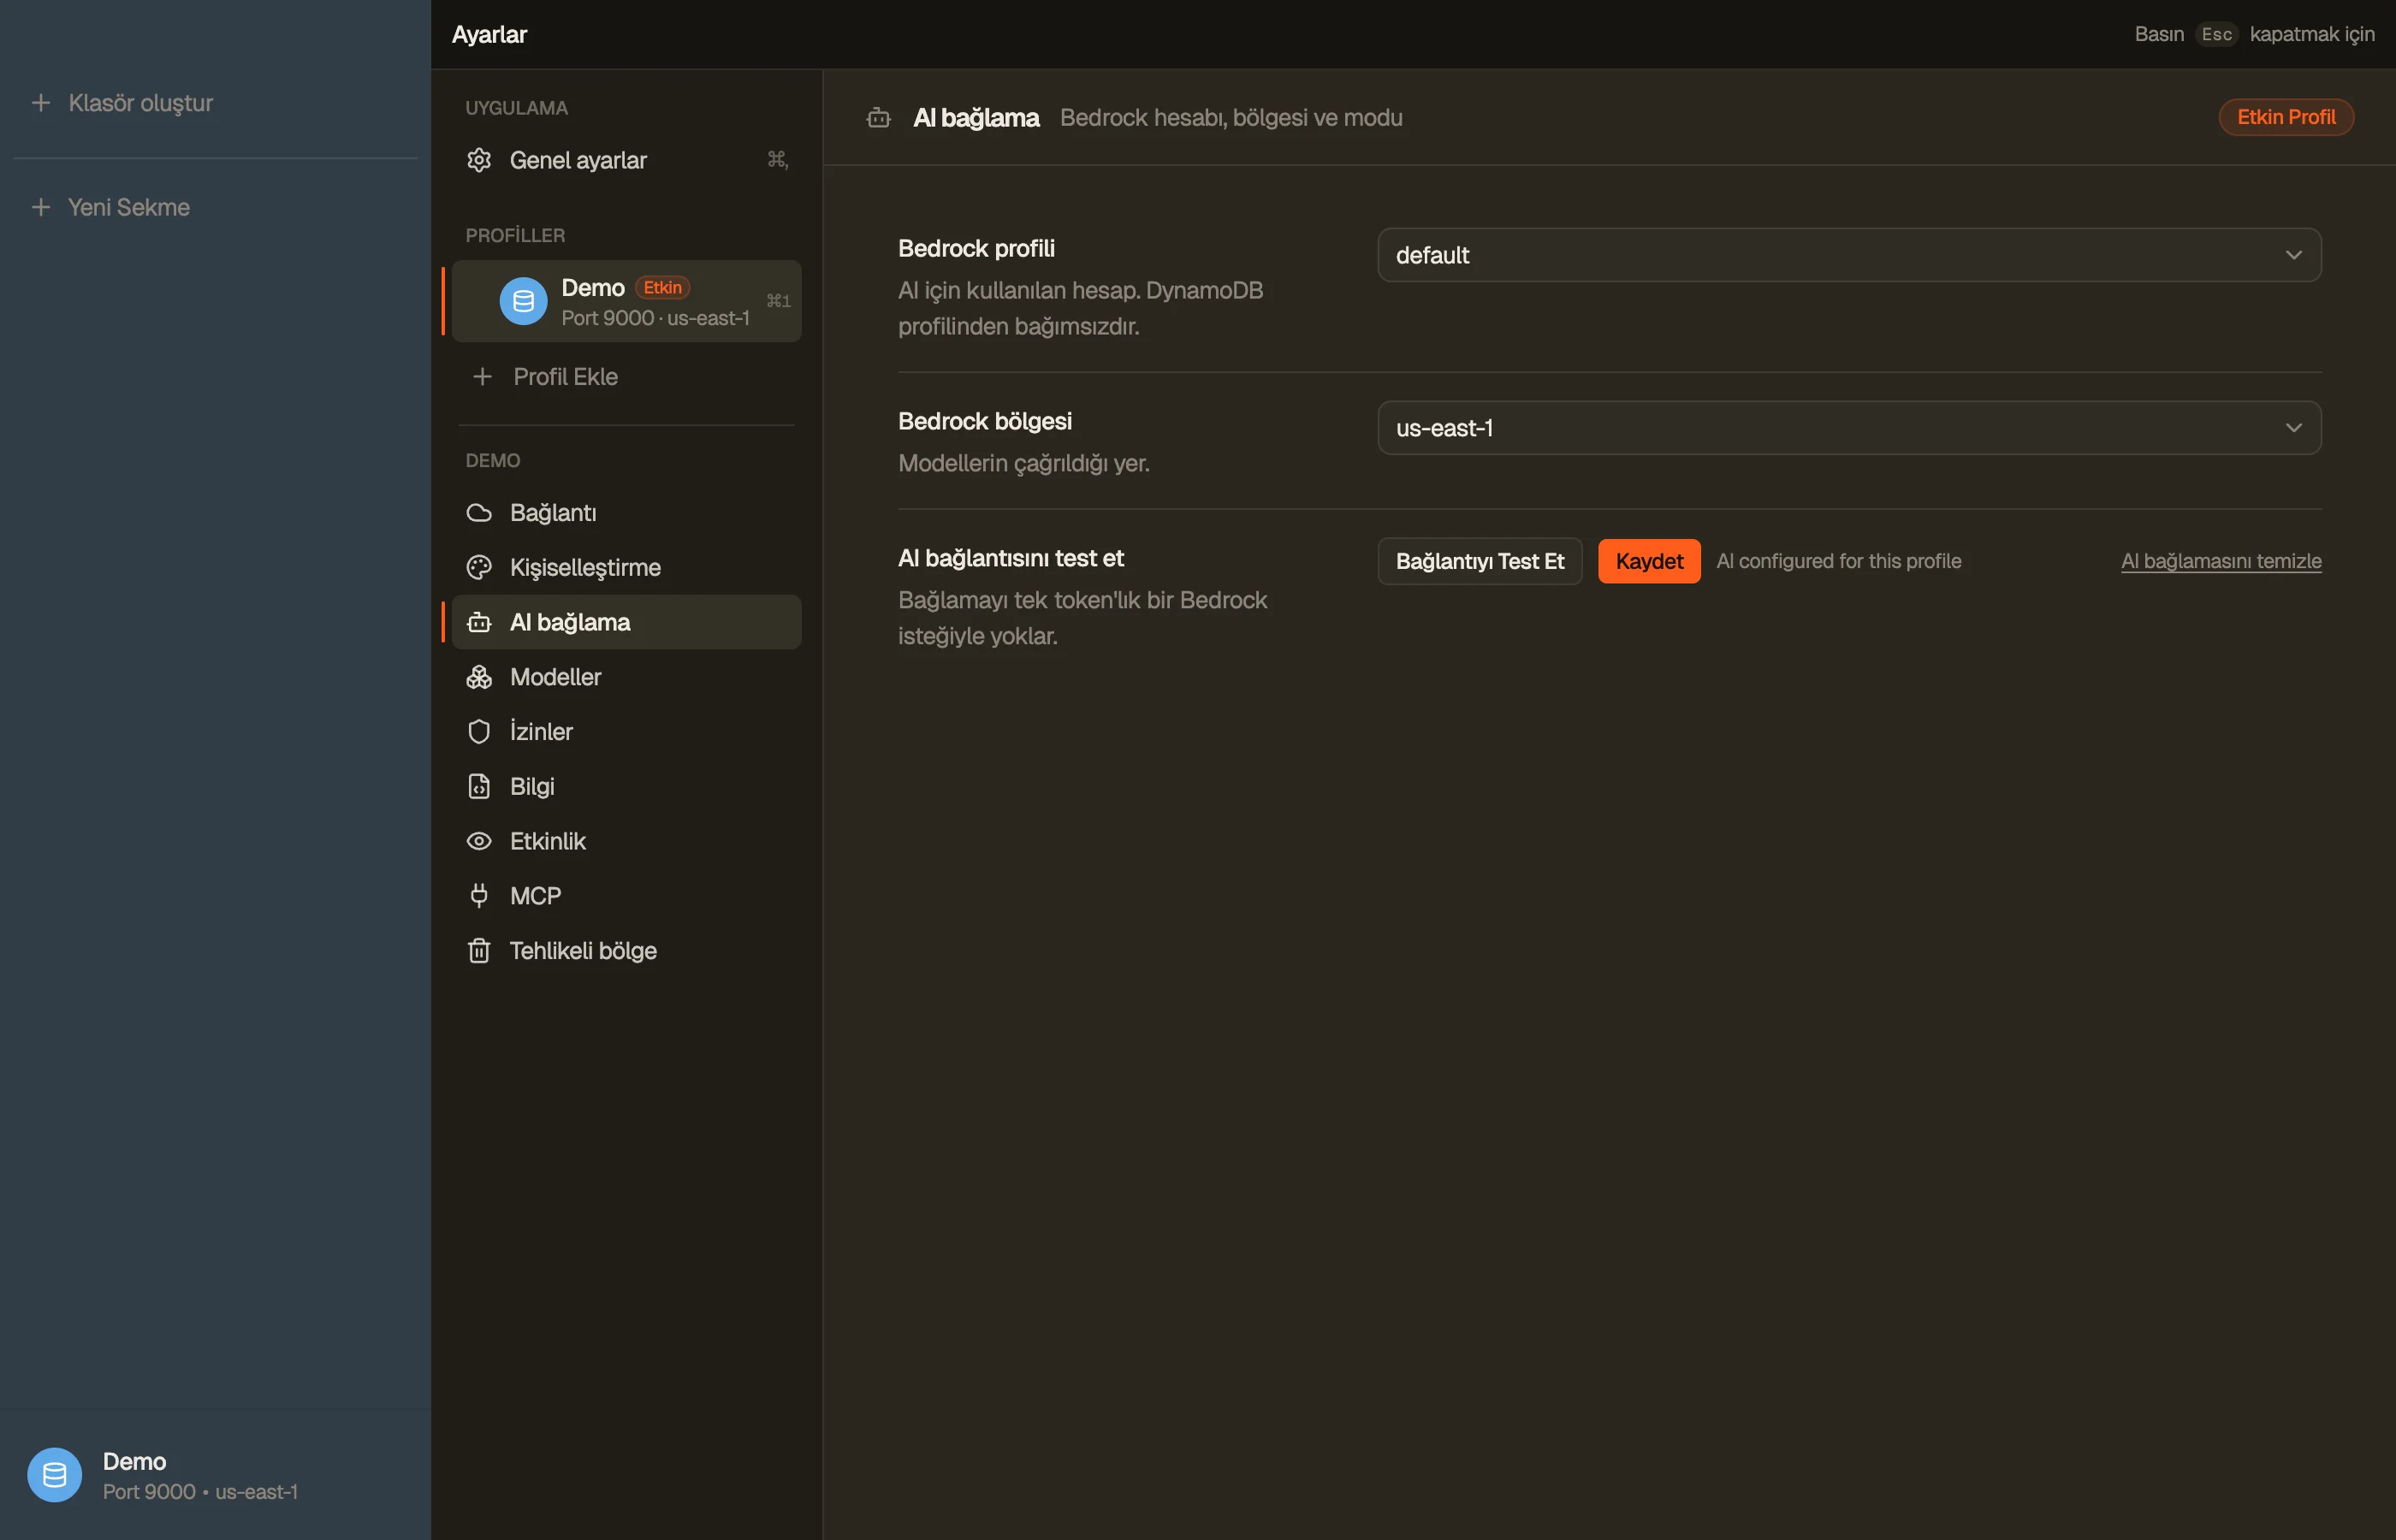Open the Modeller settings section
Screen dimensions: 2396x1540
pos(626,677)
